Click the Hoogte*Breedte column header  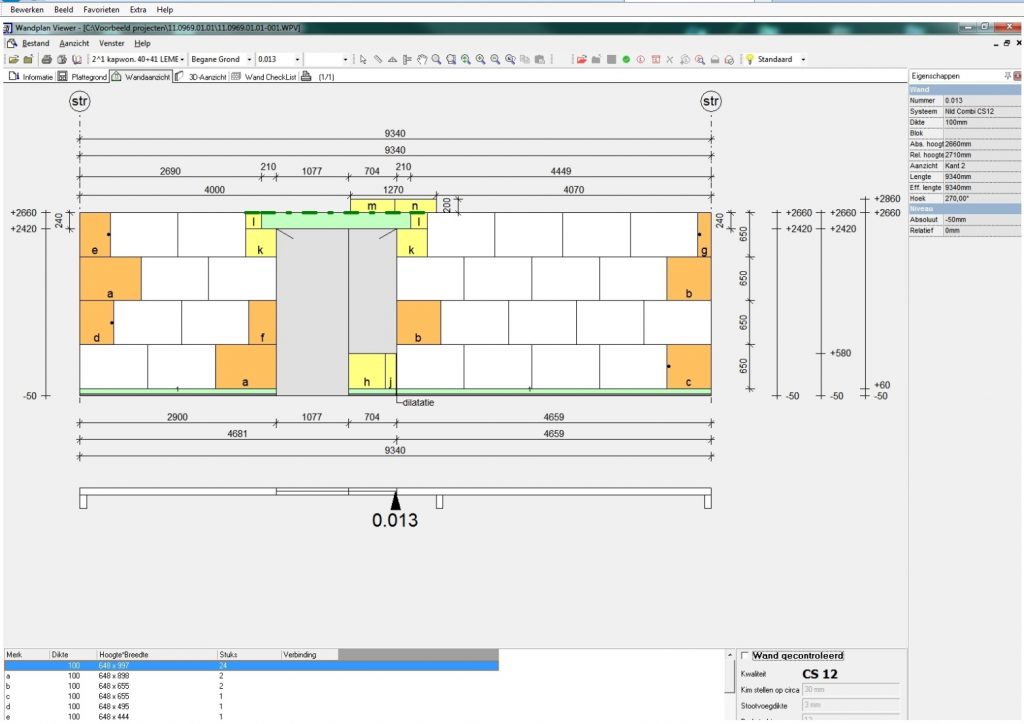(157, 654)
